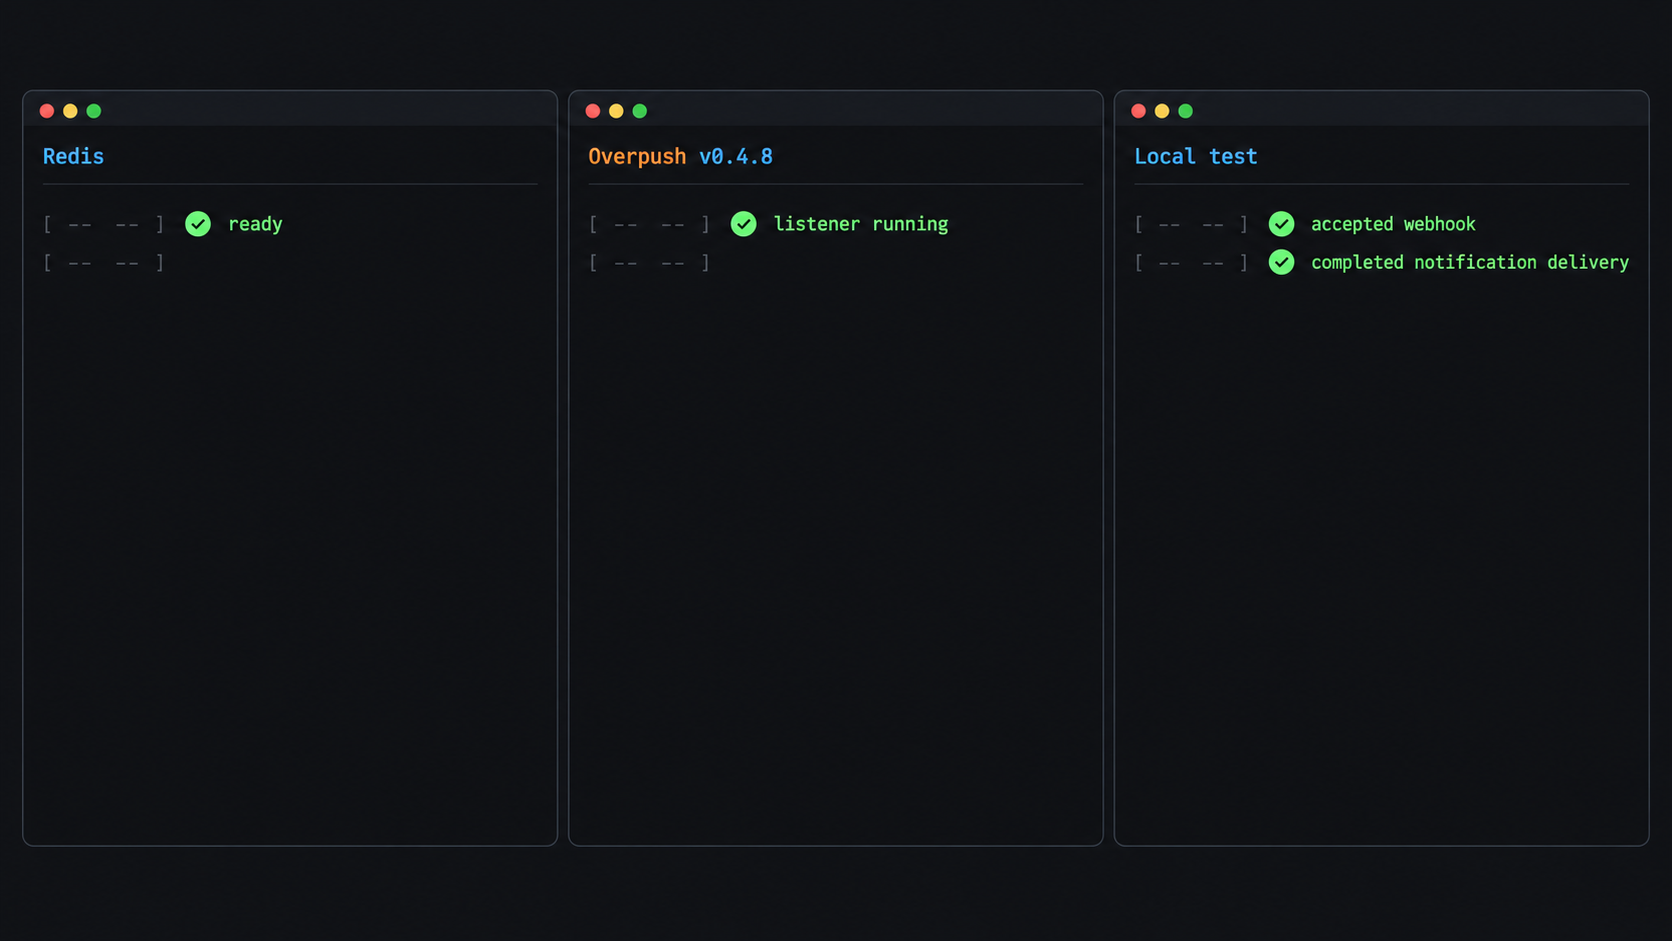Image resolution: width=1672 pixels, height=941 pixels.
Task: Click the Overpush title text
Action: coord(637,157)
